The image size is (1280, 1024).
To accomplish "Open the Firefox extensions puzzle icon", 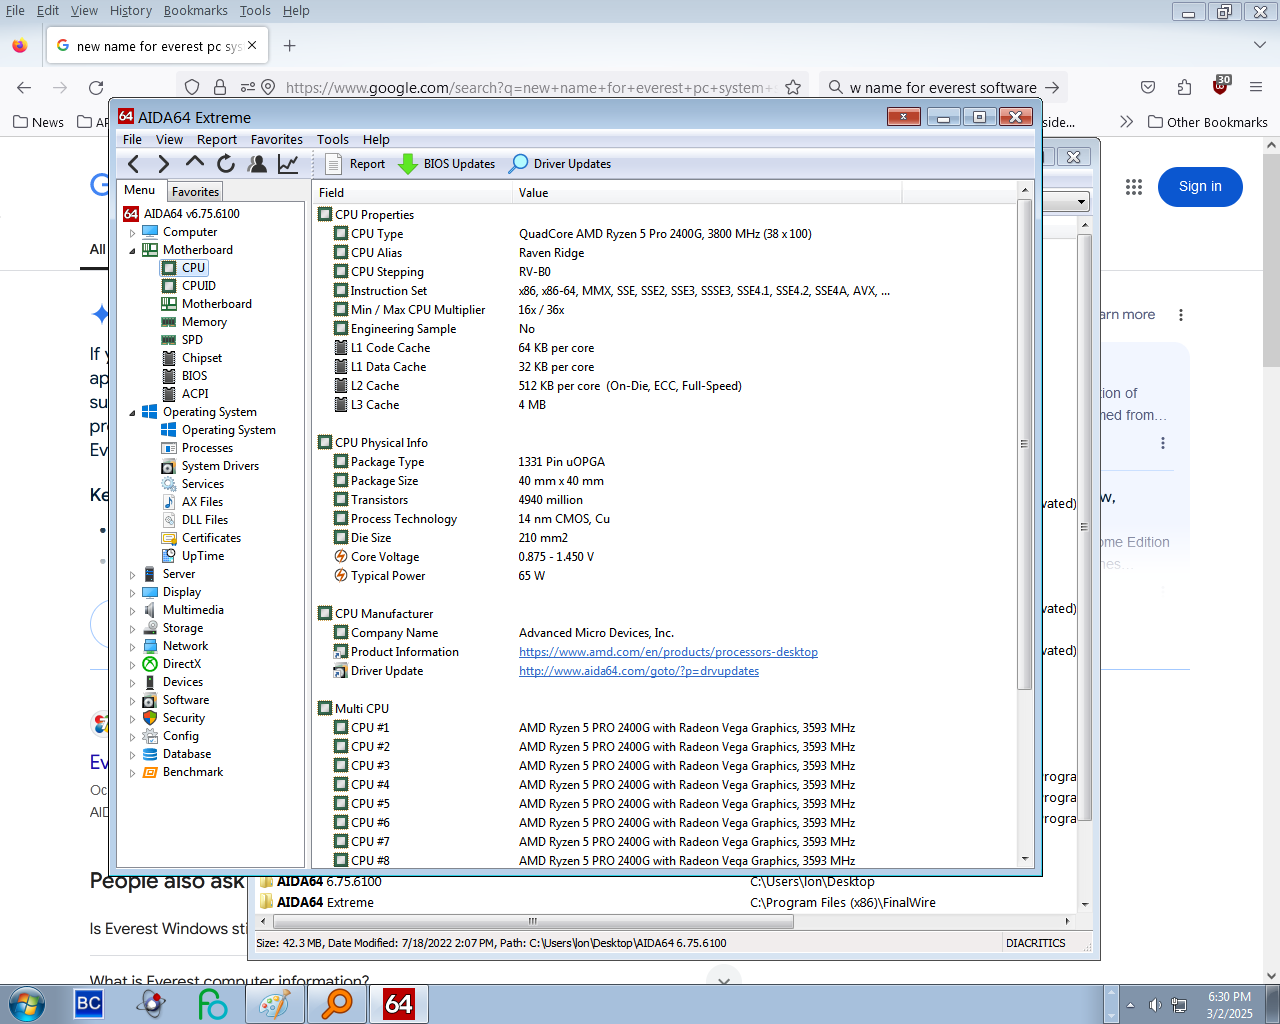I will click(1184, 88).
